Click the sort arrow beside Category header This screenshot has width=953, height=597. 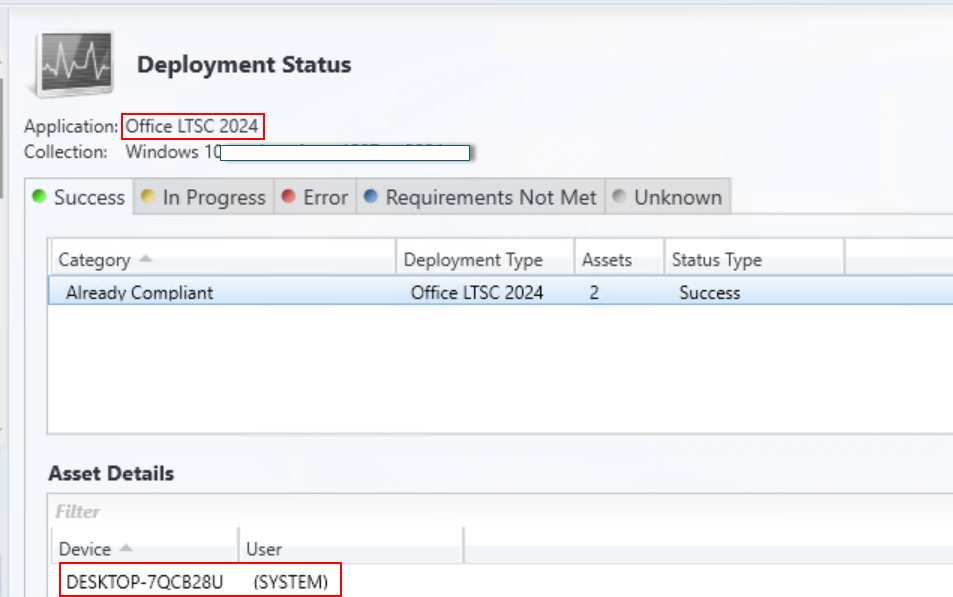click(146, 259)
